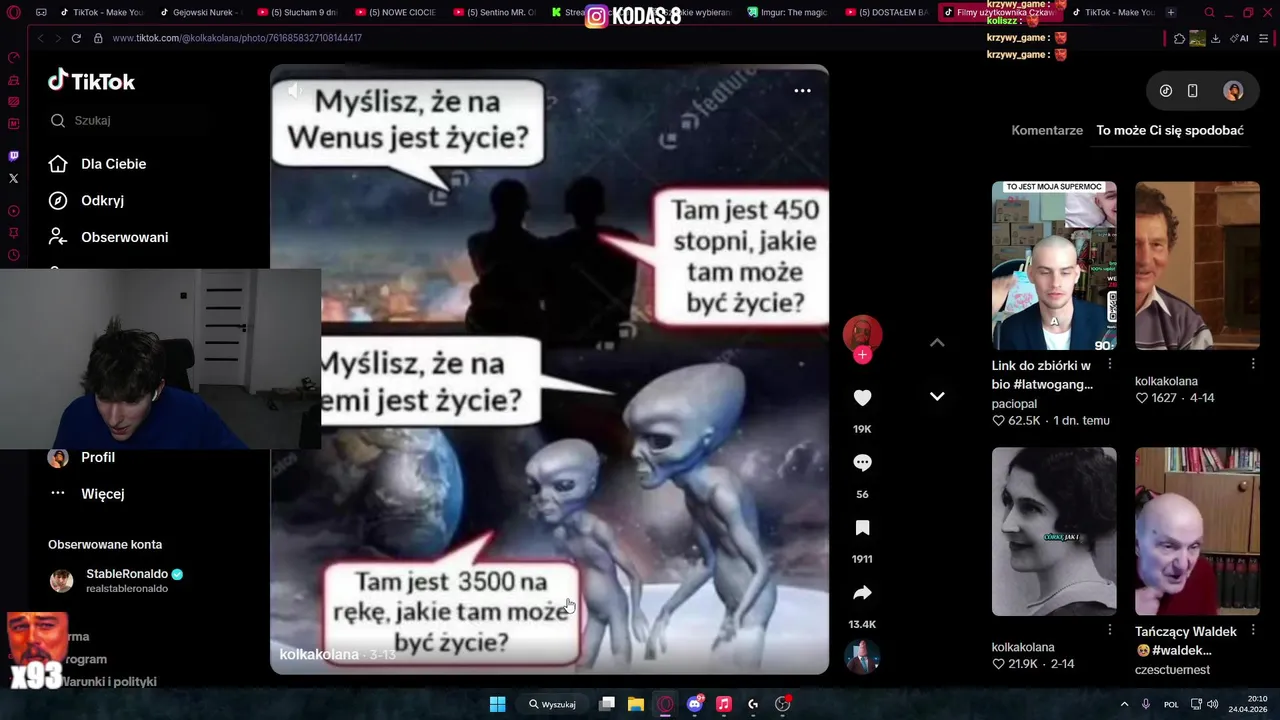Open a new browser tab with plus
The image size is (1280, 720).
click(x=1171, y=13)
